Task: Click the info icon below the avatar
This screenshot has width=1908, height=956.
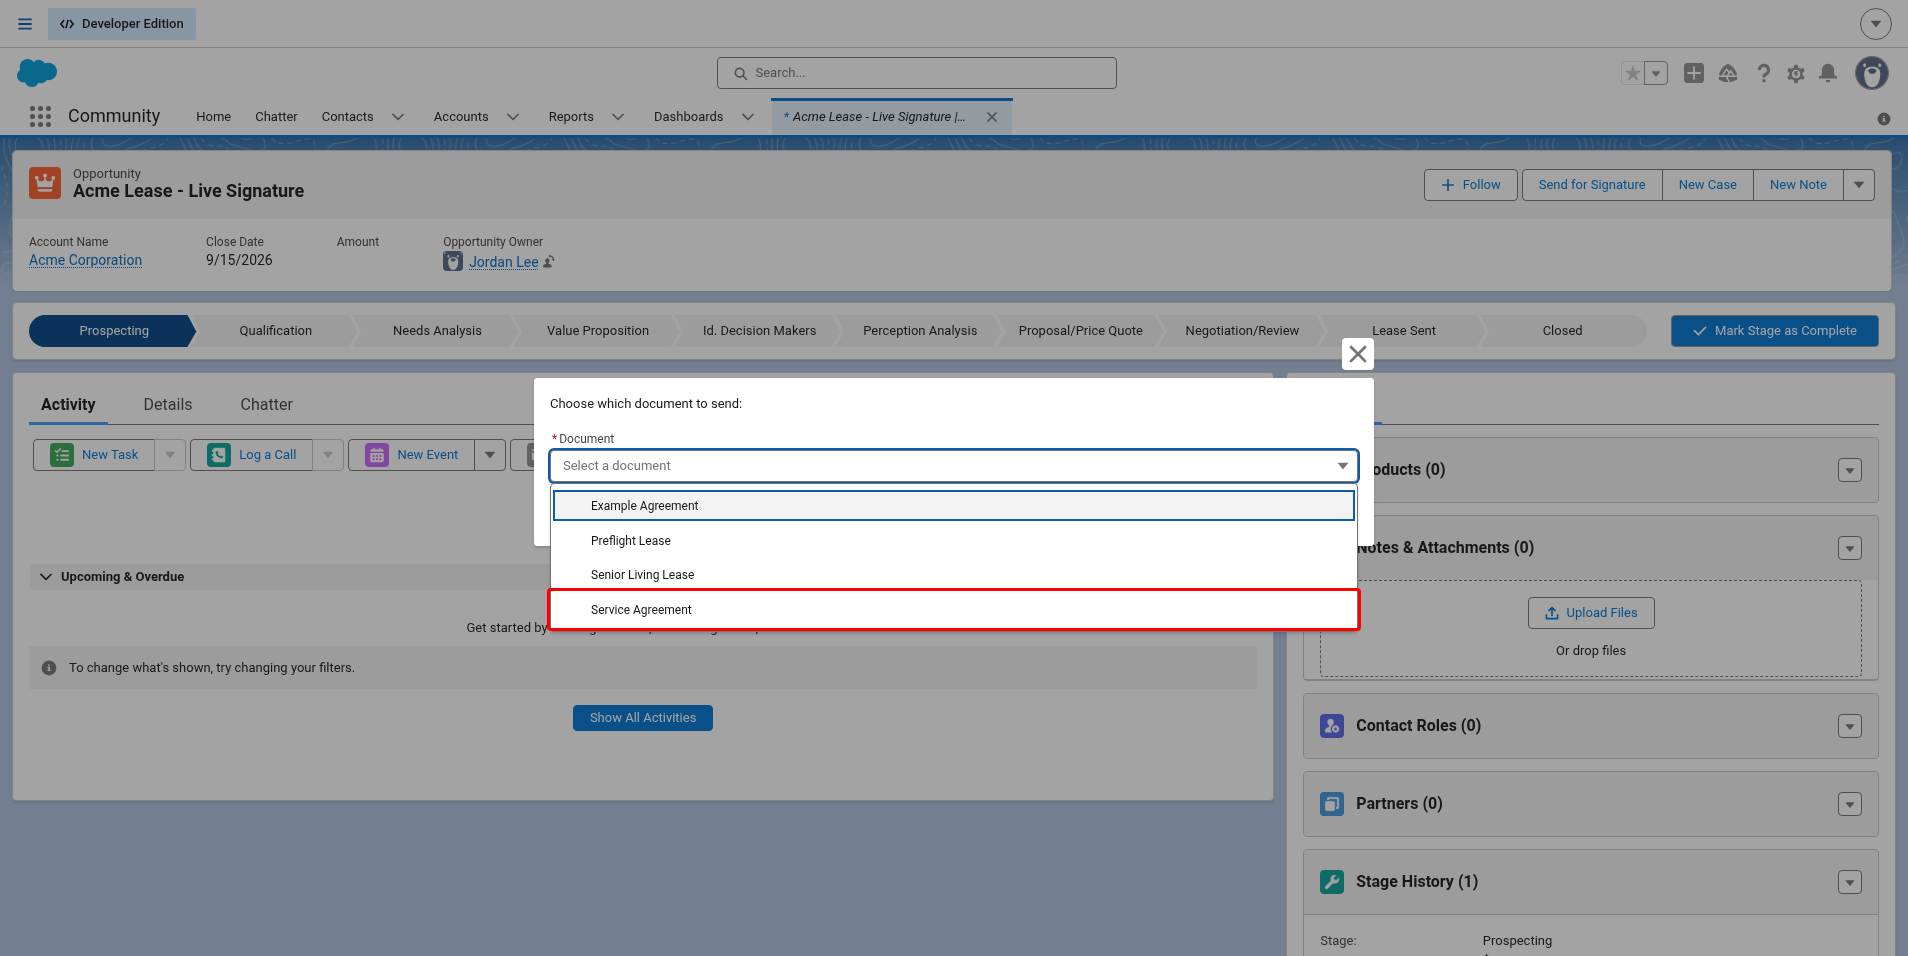Action: click(1884, 119)
